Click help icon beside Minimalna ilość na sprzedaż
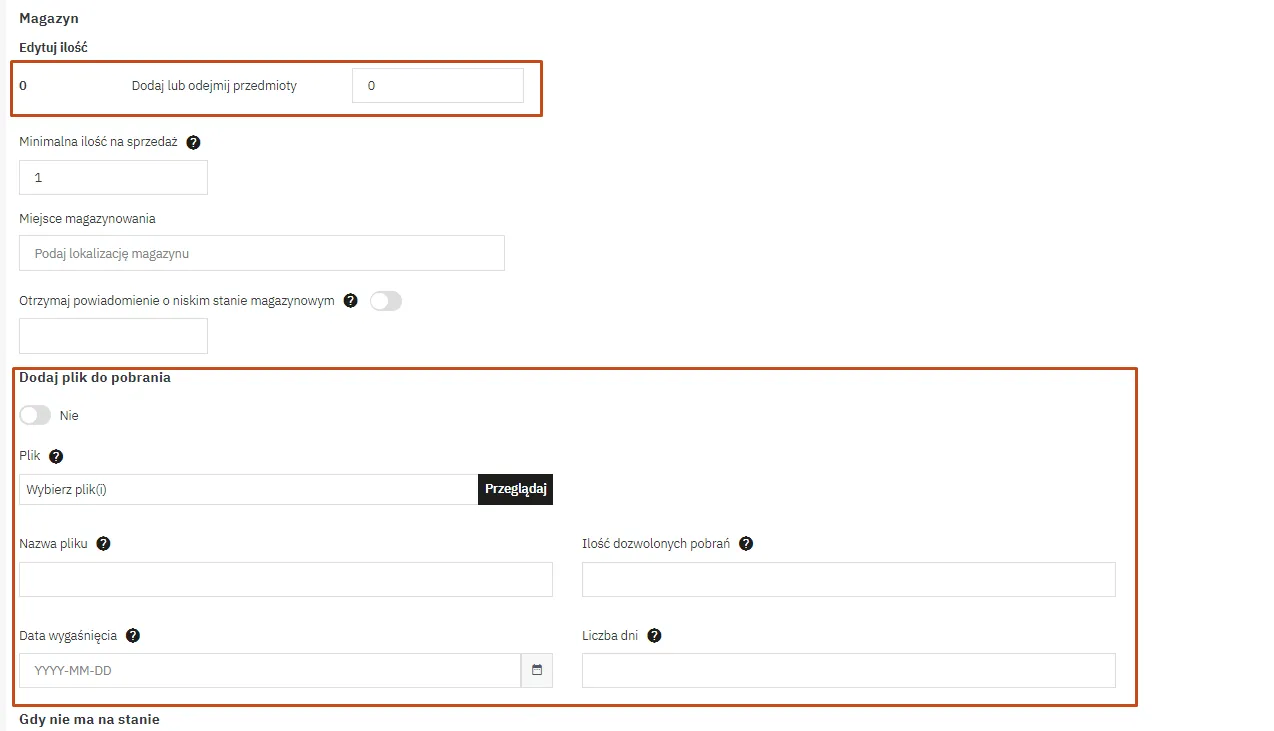 [193, 142]
